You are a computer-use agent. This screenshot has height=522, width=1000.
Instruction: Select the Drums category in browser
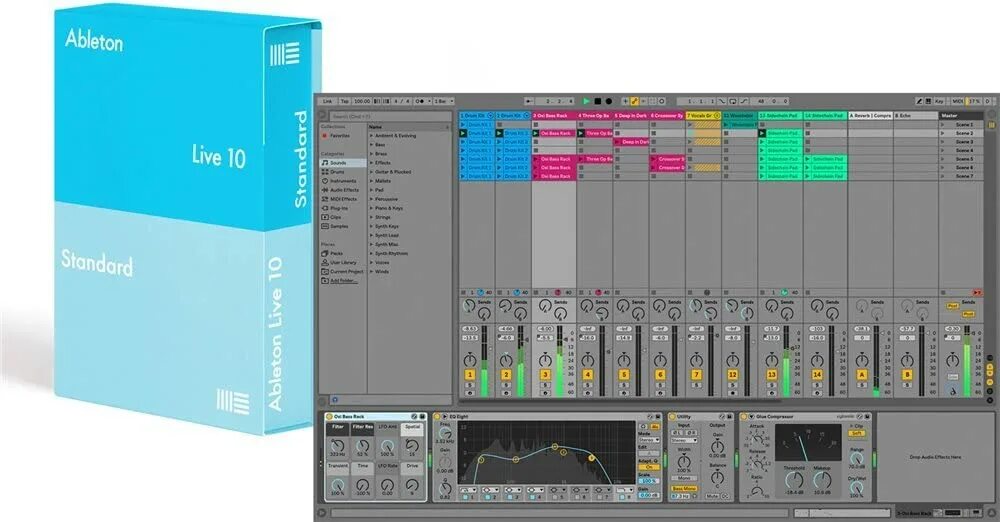click(343, 172)
